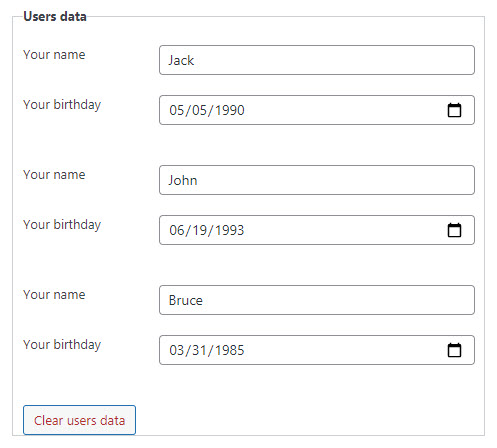This screenshot has height=448, width=497.
Task: Click Your name label beside Jack
Action: pyautogui.click(x=54, y=55)
